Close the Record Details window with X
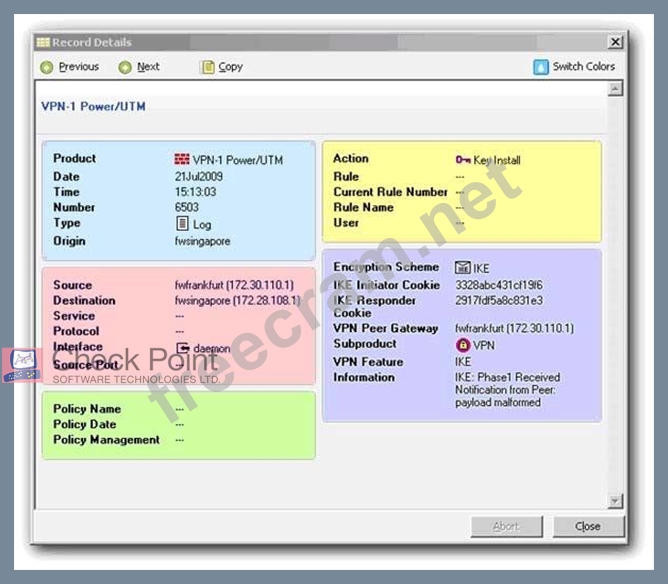The height and width of the screenshot is (584, 668). (x=615, y=42)
